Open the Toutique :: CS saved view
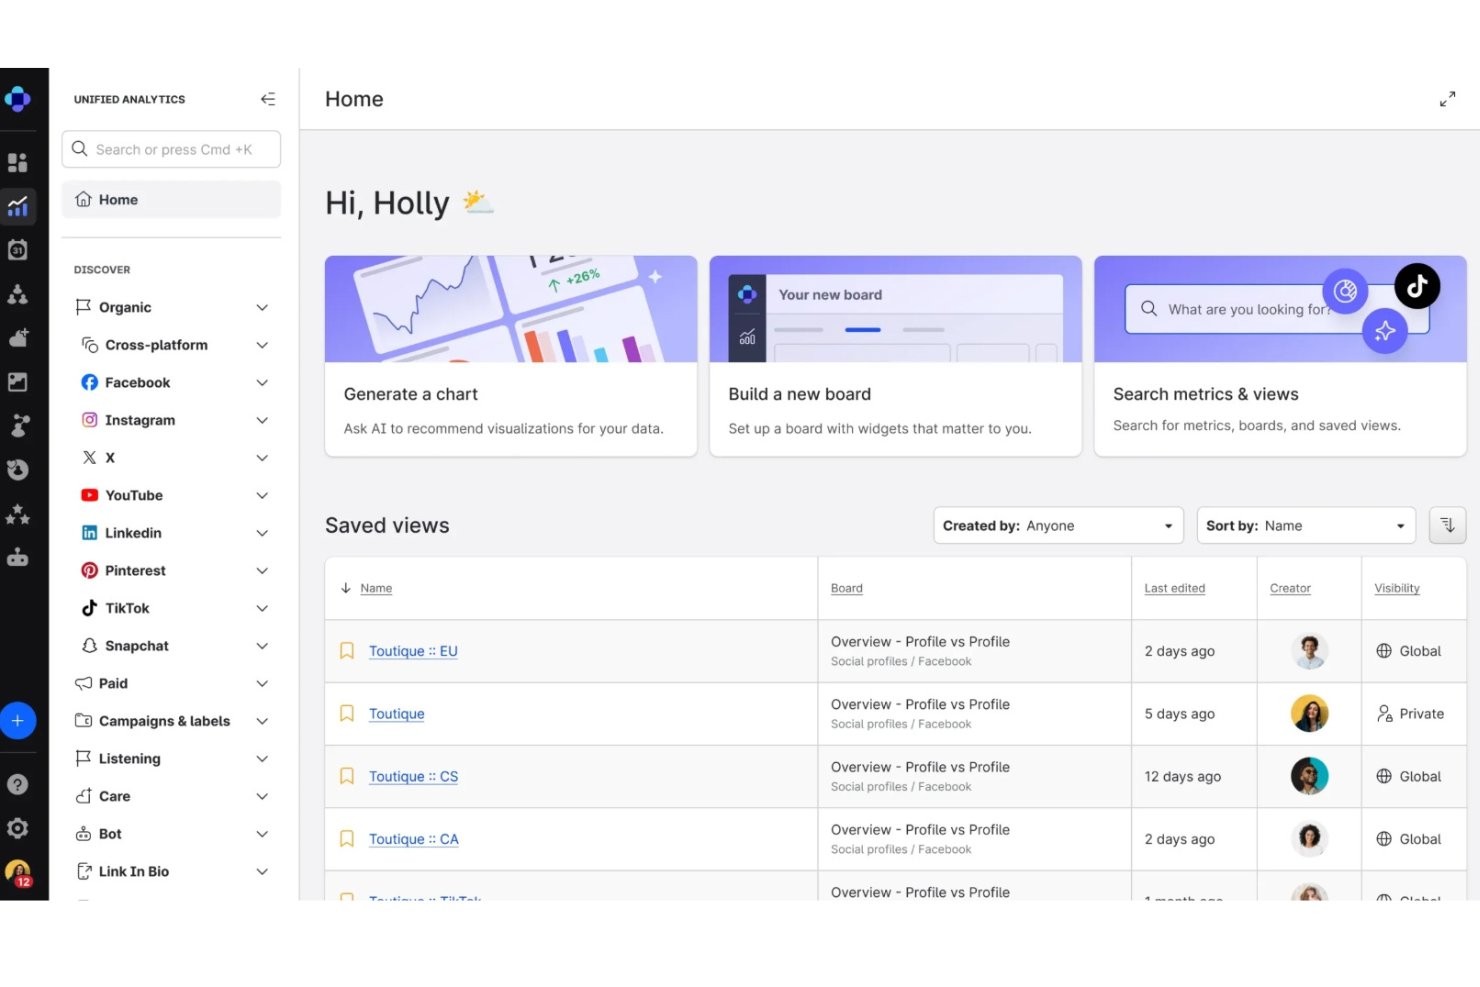Image resolution: width=1480 pixels, height=987 pixels. (x=413, y=776)
